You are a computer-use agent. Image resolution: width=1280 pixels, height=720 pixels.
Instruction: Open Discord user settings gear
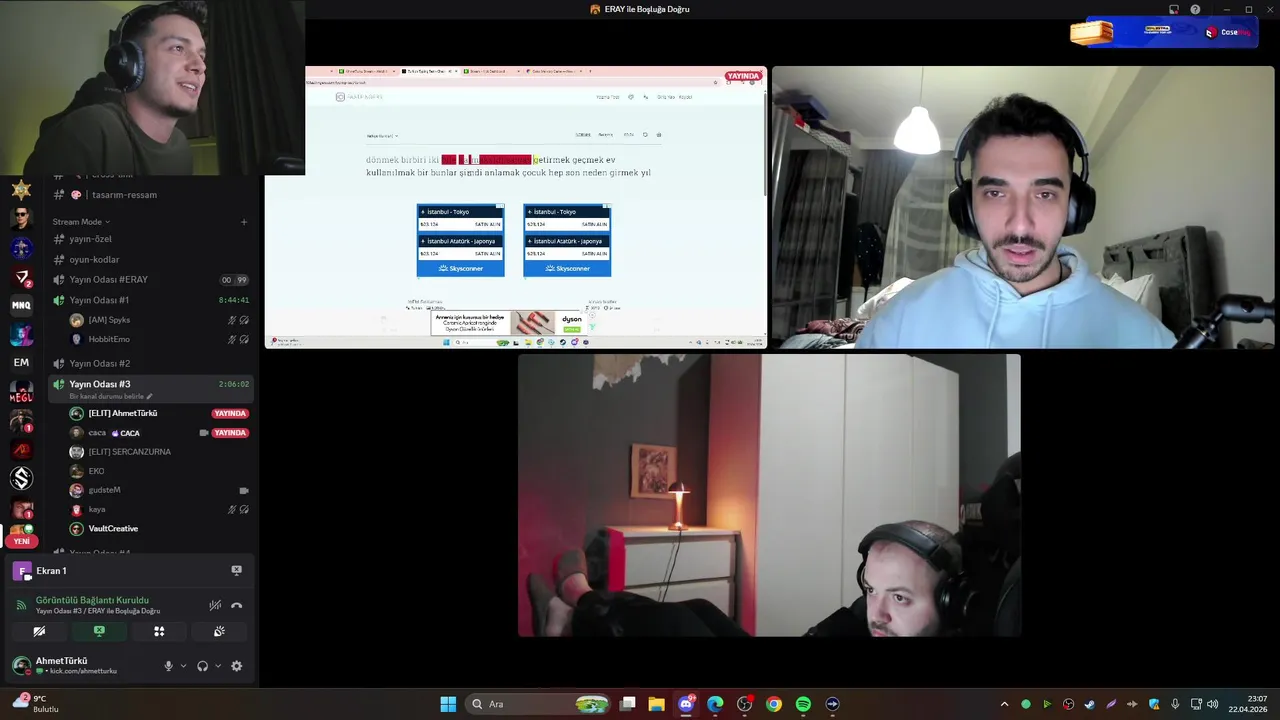click(x=236, y=666)
